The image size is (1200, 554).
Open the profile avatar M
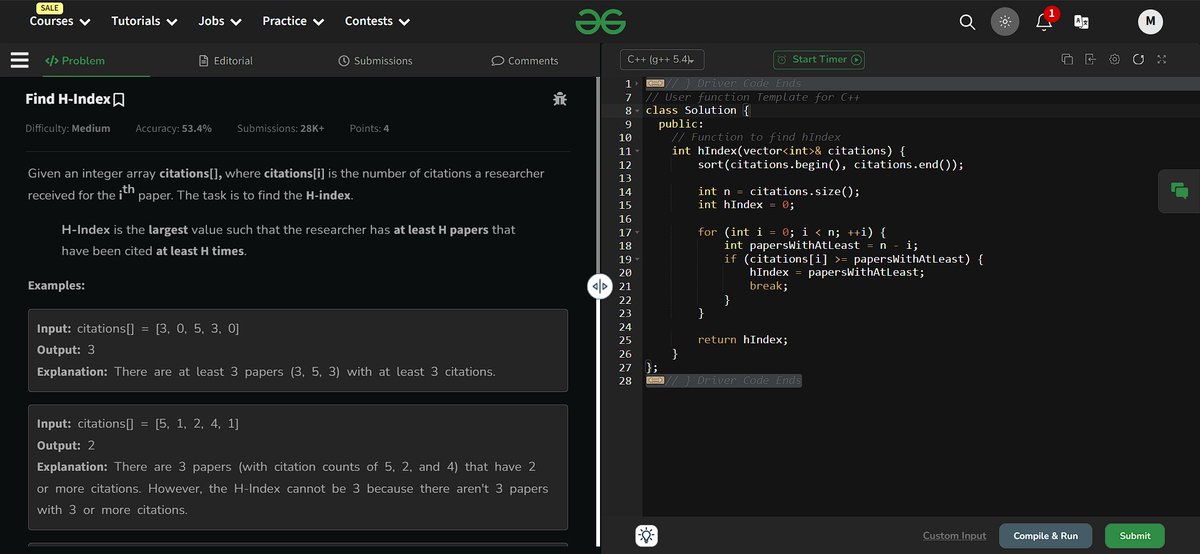click(x=1150, y=21)
